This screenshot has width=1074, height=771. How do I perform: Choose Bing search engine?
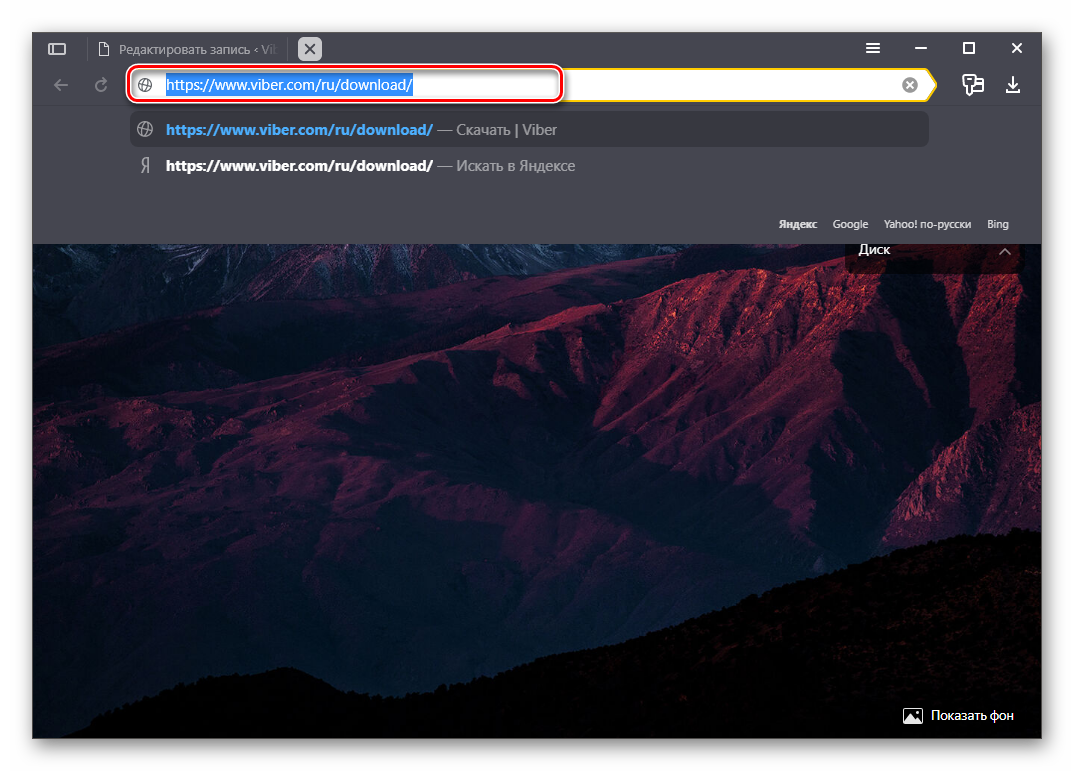pos(997,224)
